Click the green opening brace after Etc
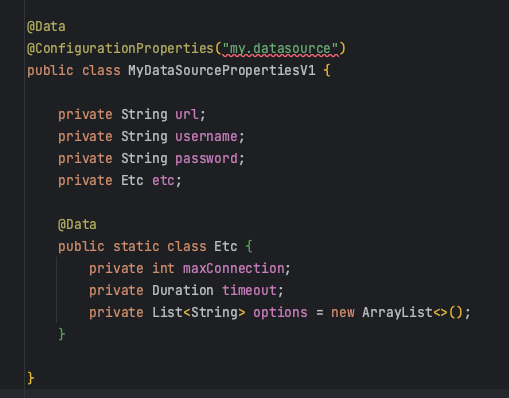 point(249,247)
